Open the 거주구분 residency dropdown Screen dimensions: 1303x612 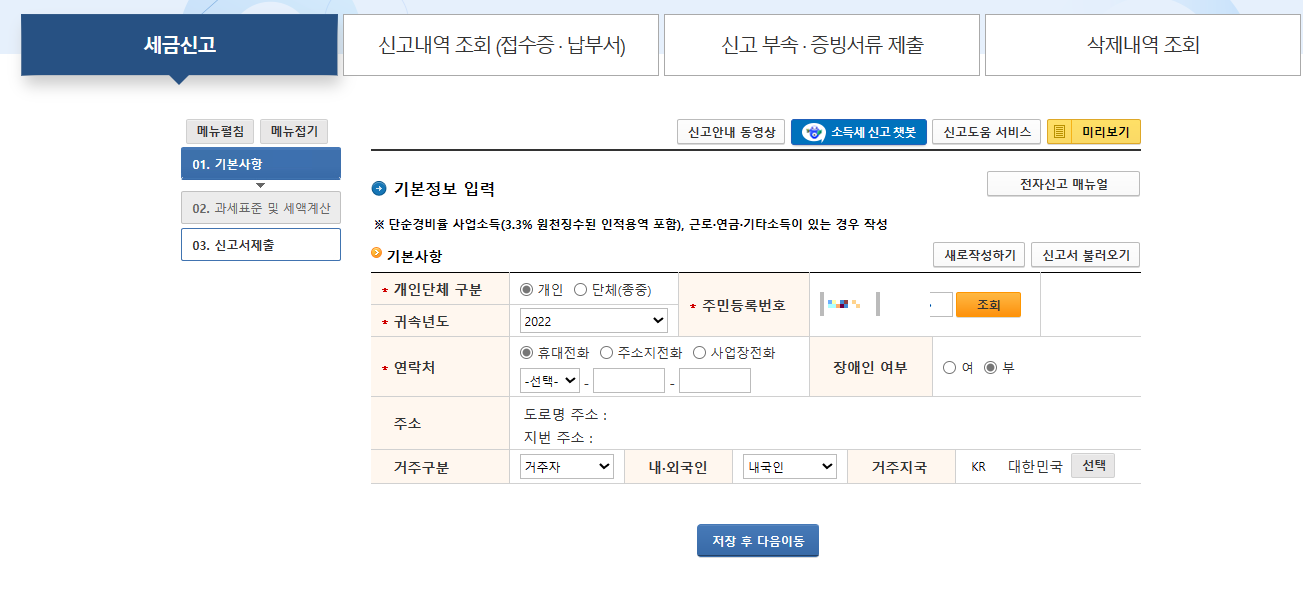tap(565, 466)
